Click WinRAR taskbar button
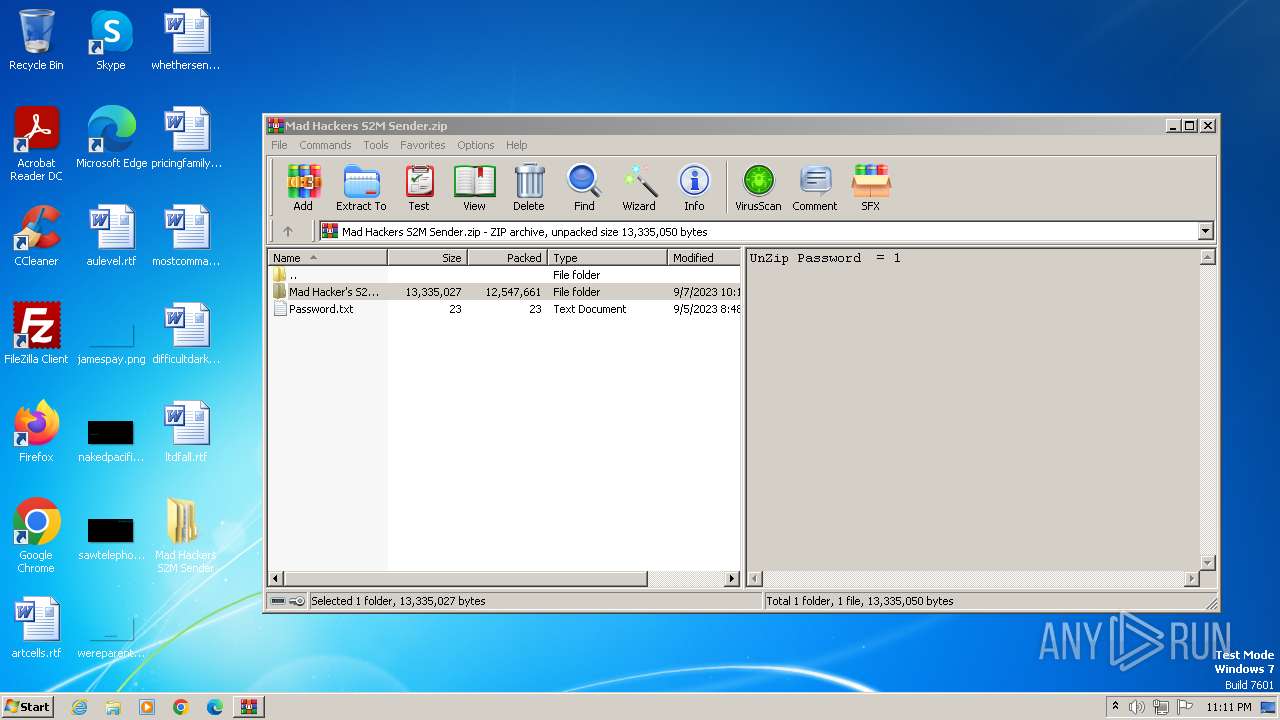The width and height of the screenshot is (1280, 720). coord(249,707)
